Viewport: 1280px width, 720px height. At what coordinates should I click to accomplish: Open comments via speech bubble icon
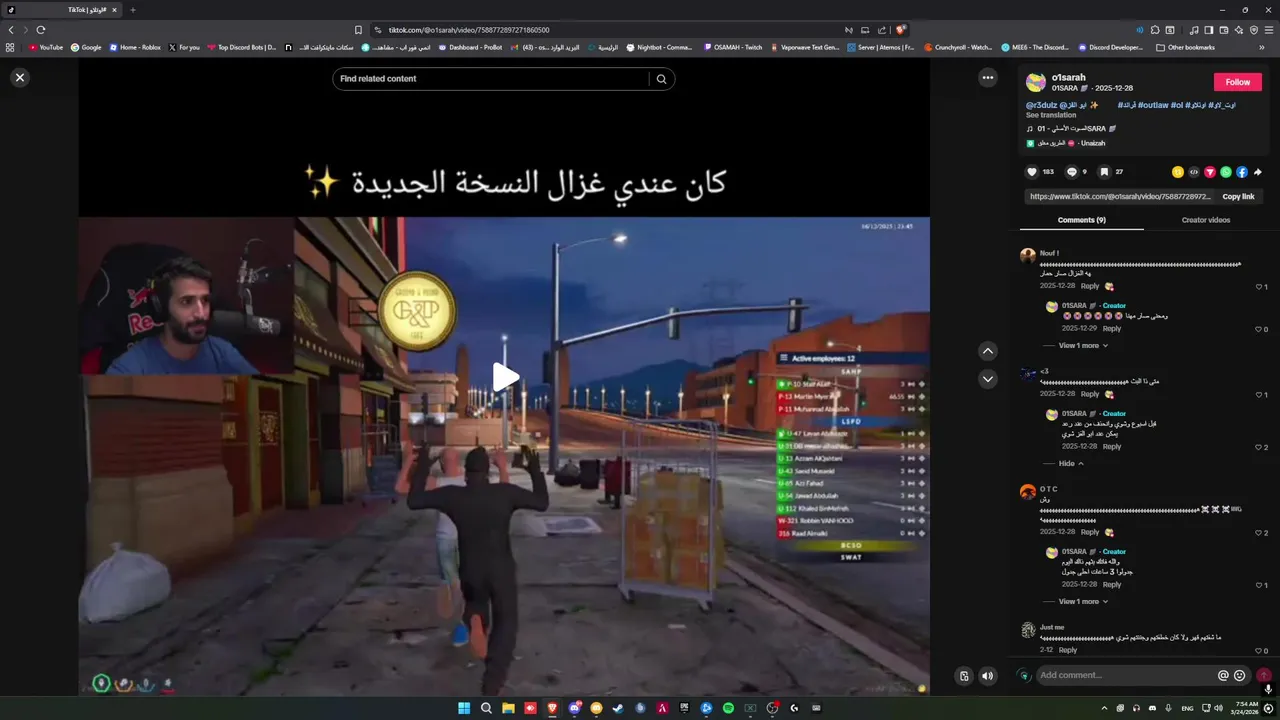[1072, 172]
